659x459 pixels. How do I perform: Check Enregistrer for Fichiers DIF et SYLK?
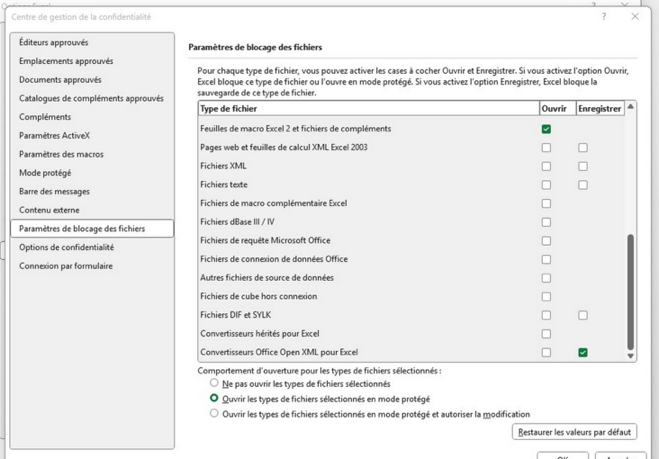coord(583,315)
